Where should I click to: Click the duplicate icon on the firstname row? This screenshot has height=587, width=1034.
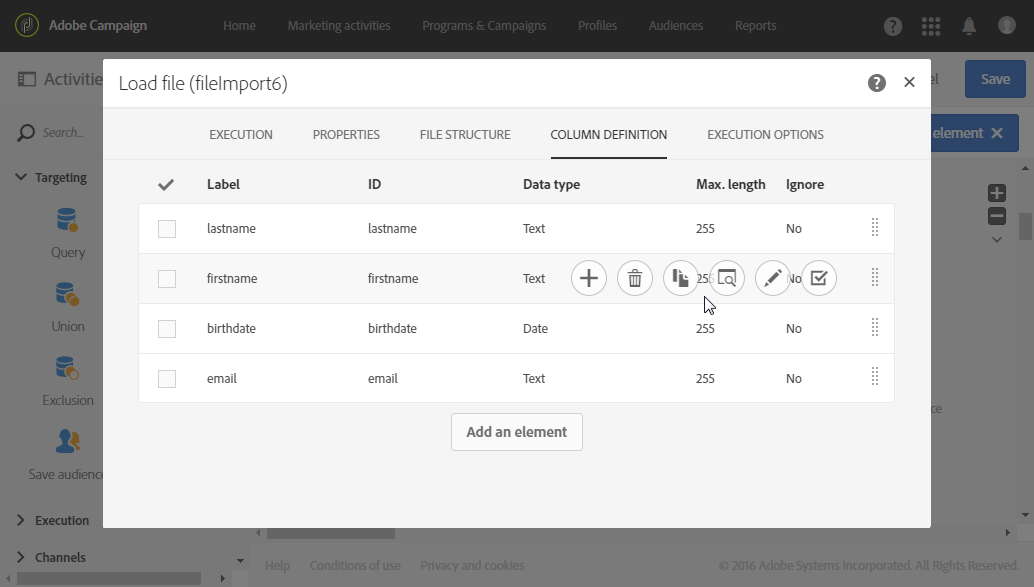tap(681, 279)
